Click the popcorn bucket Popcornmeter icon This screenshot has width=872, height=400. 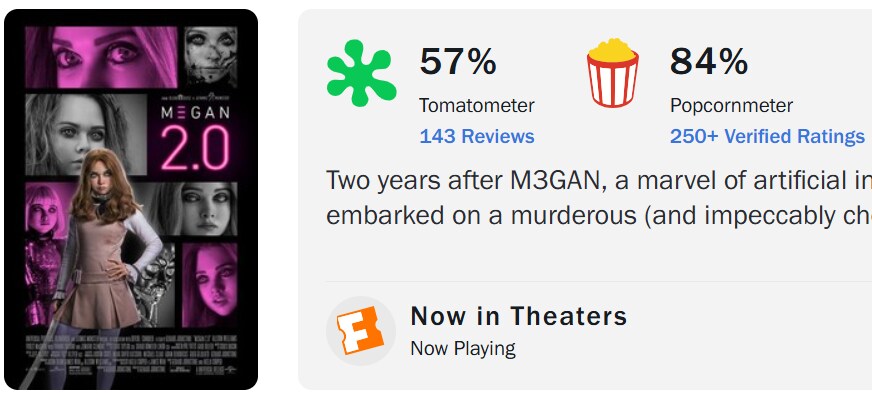pyautogui.click(x=612, y=73)
